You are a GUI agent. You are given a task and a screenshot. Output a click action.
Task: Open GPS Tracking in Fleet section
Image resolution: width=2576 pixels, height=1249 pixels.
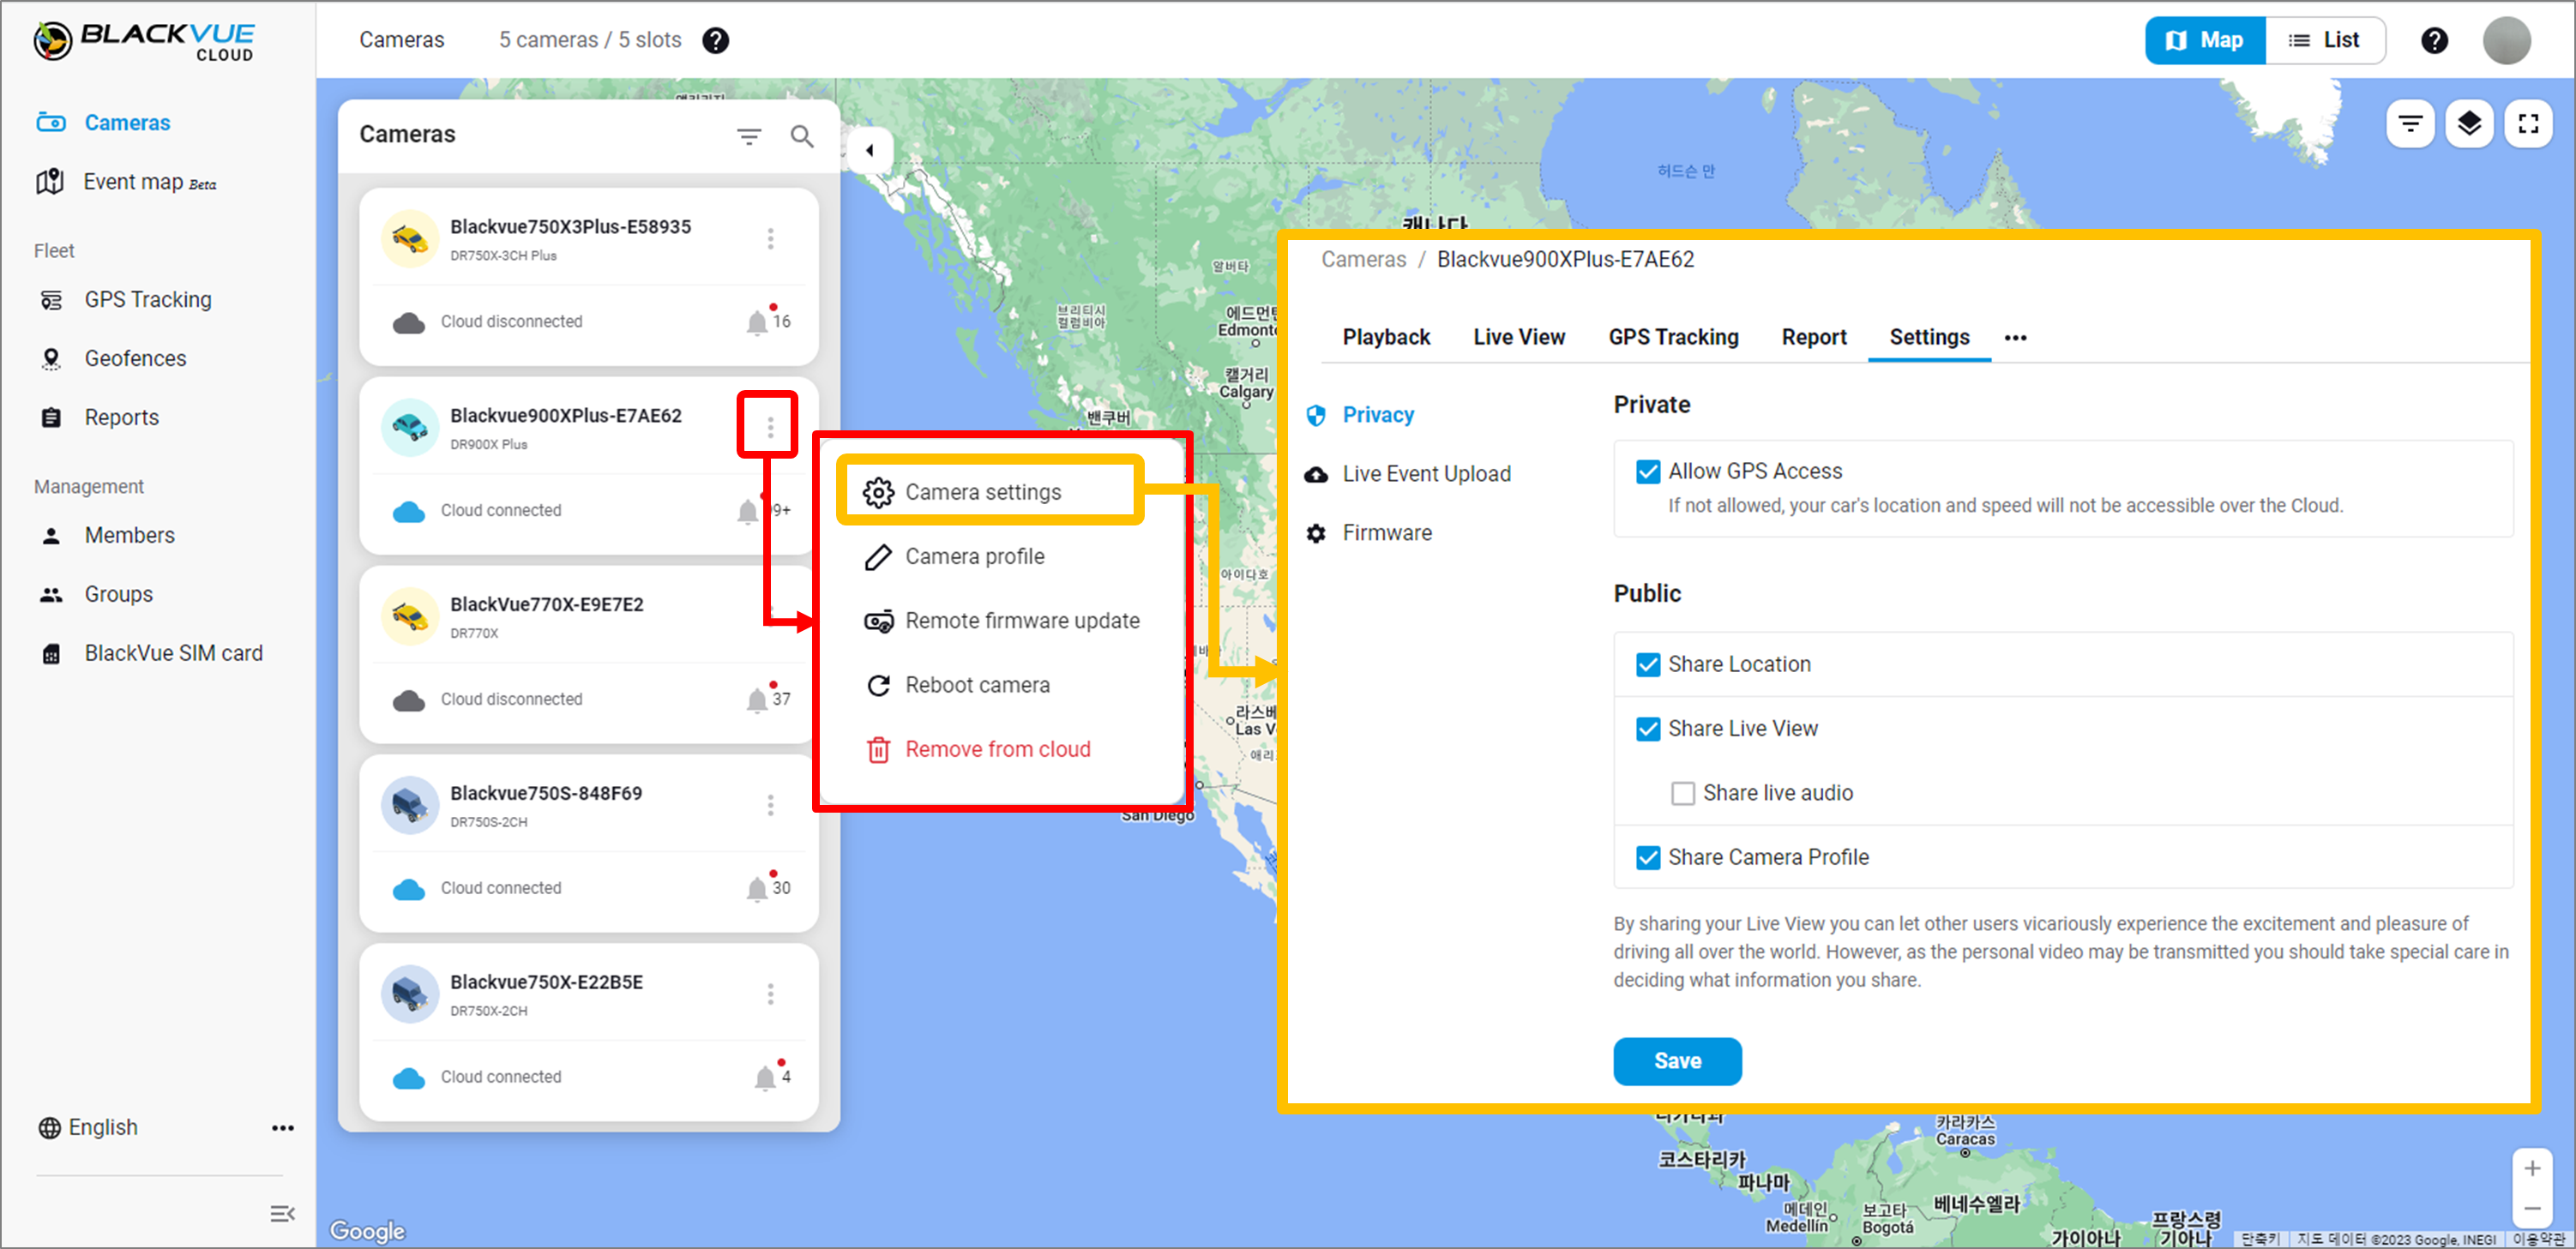(x=125, y=299)
